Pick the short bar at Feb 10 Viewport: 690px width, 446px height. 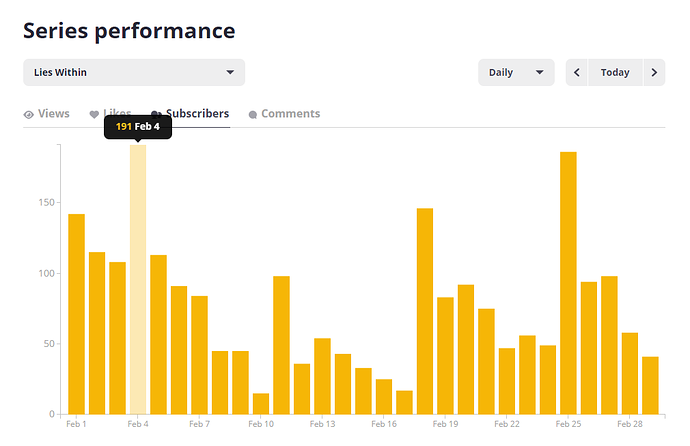click(261, 404)
